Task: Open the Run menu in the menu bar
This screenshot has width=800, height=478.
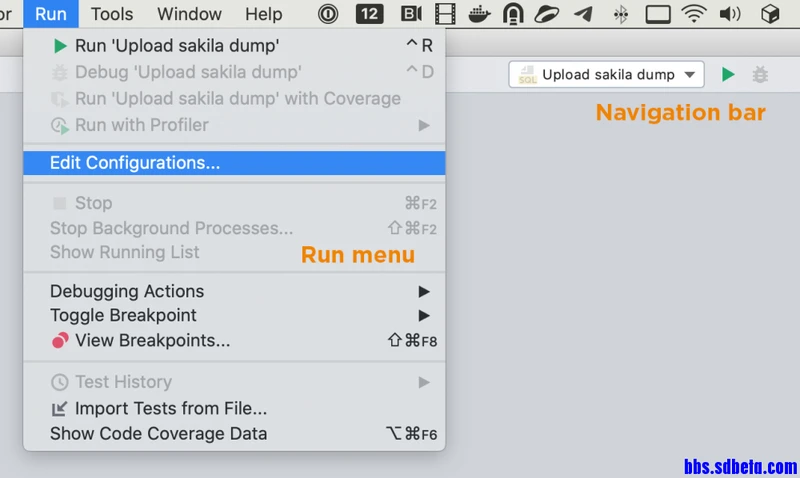Action: [x=51, y=14]
